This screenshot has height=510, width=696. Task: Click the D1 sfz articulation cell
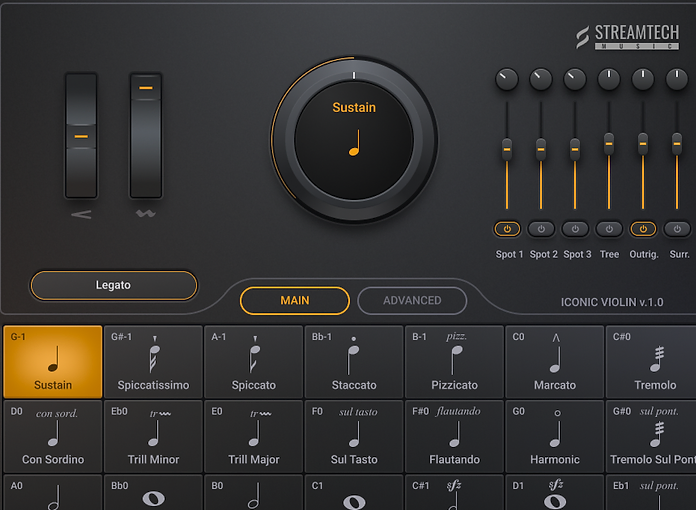[x=554, y=492]
